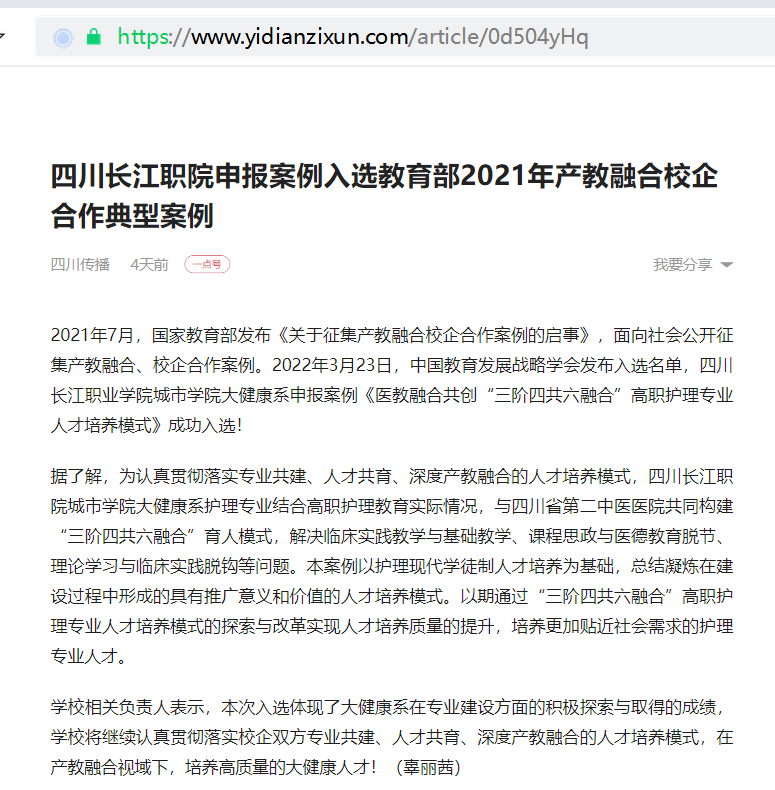
Task: Click the paragraph beginning 据了解
Action: coord(392,566)
